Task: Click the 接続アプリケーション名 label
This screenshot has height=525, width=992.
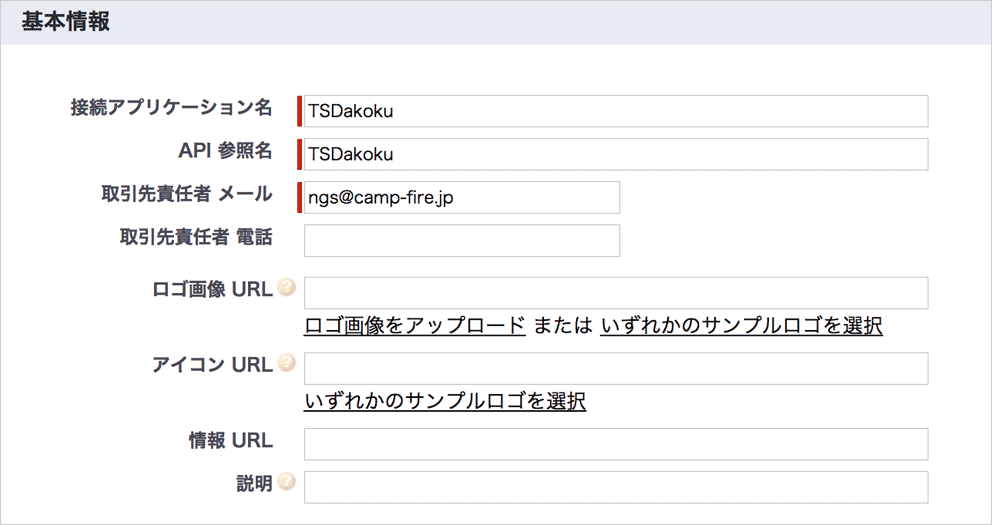Action: 171,107
